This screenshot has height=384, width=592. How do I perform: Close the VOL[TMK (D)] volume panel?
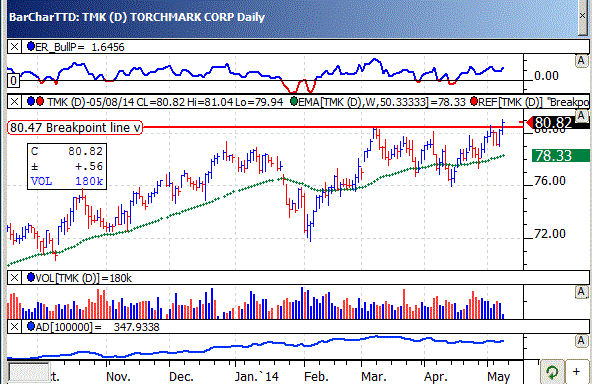pyautogui.click(x=14, y=278)
